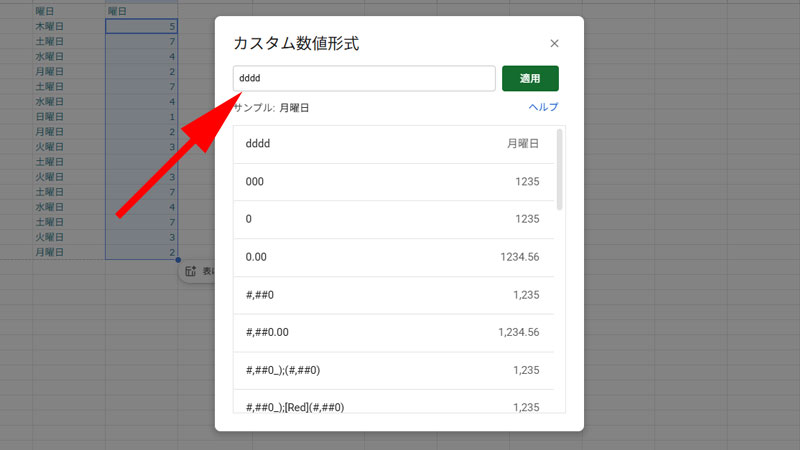This screenshot has width=800, height=450.
Task: Click the 適用 button
Action: point(530,79)
